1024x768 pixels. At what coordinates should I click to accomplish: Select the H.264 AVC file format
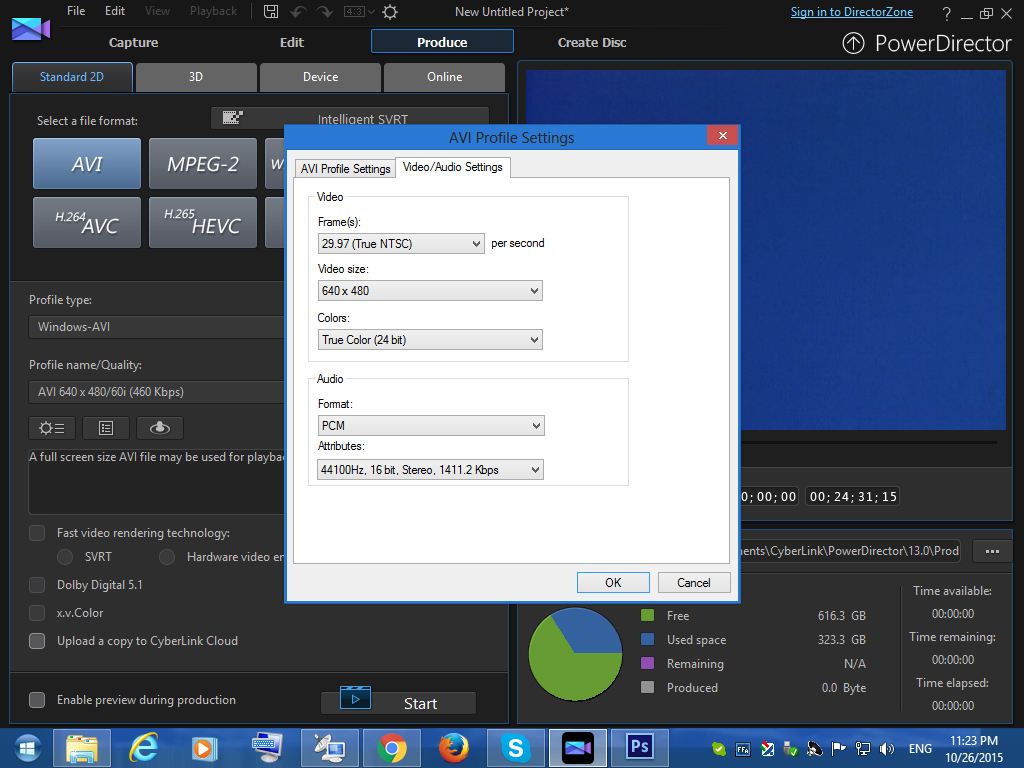click(87, 222)
